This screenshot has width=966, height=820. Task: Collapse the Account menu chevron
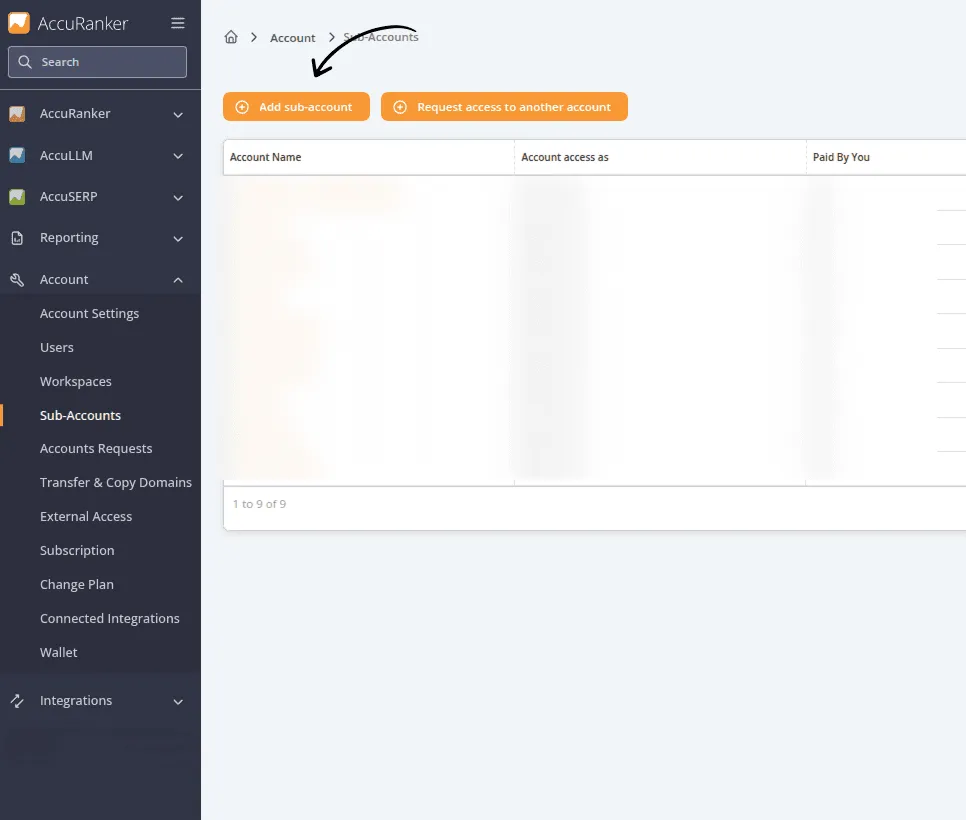(178, 280)
